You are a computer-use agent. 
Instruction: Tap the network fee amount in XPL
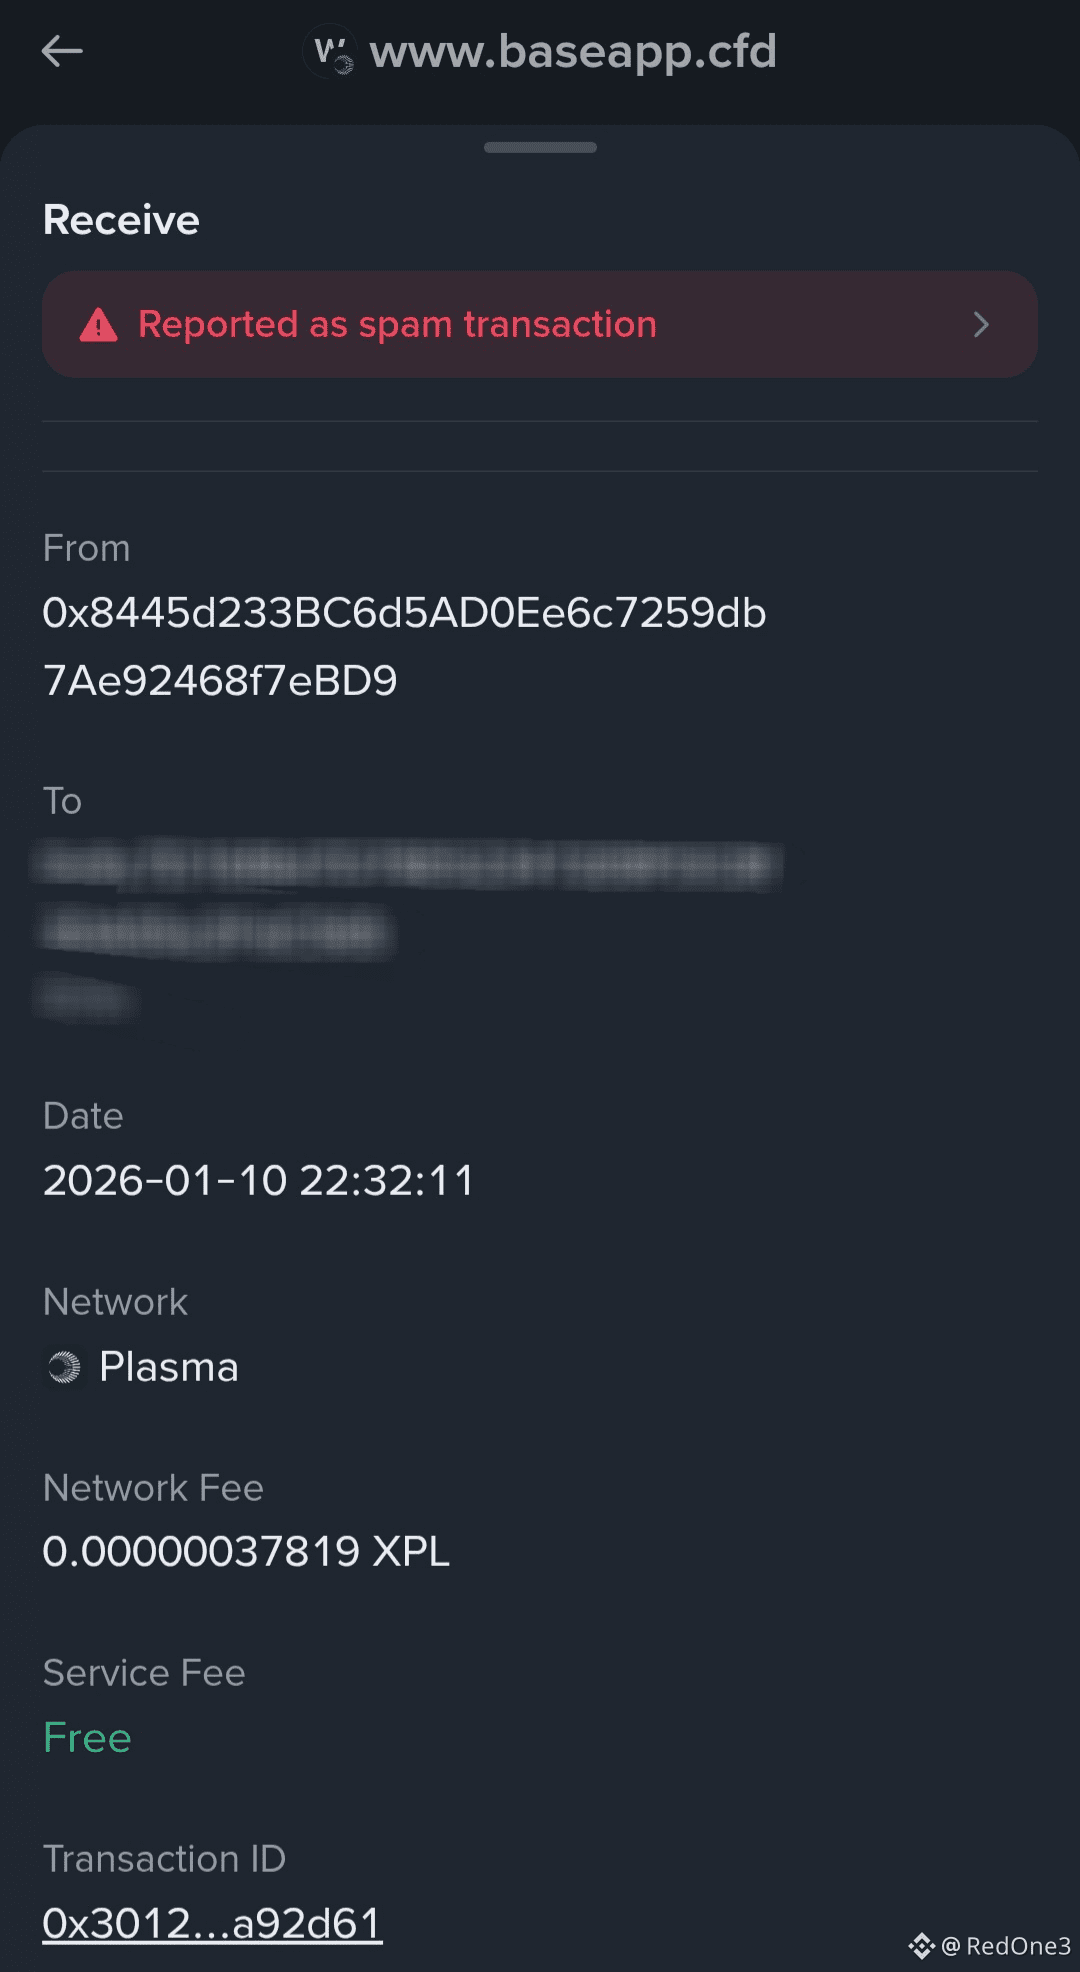point(246,1552)
